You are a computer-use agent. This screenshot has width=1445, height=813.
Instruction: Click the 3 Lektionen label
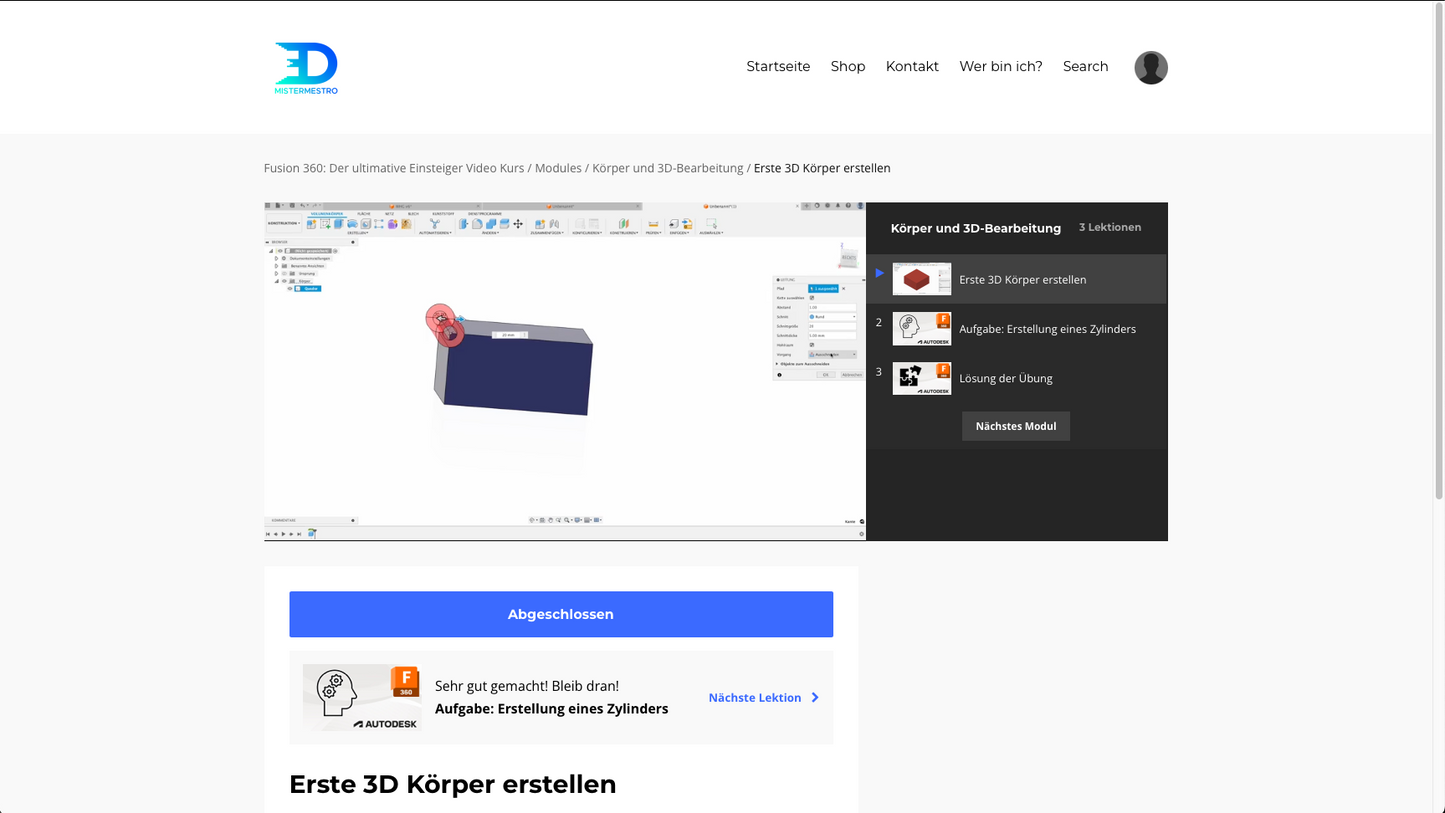1110,228
